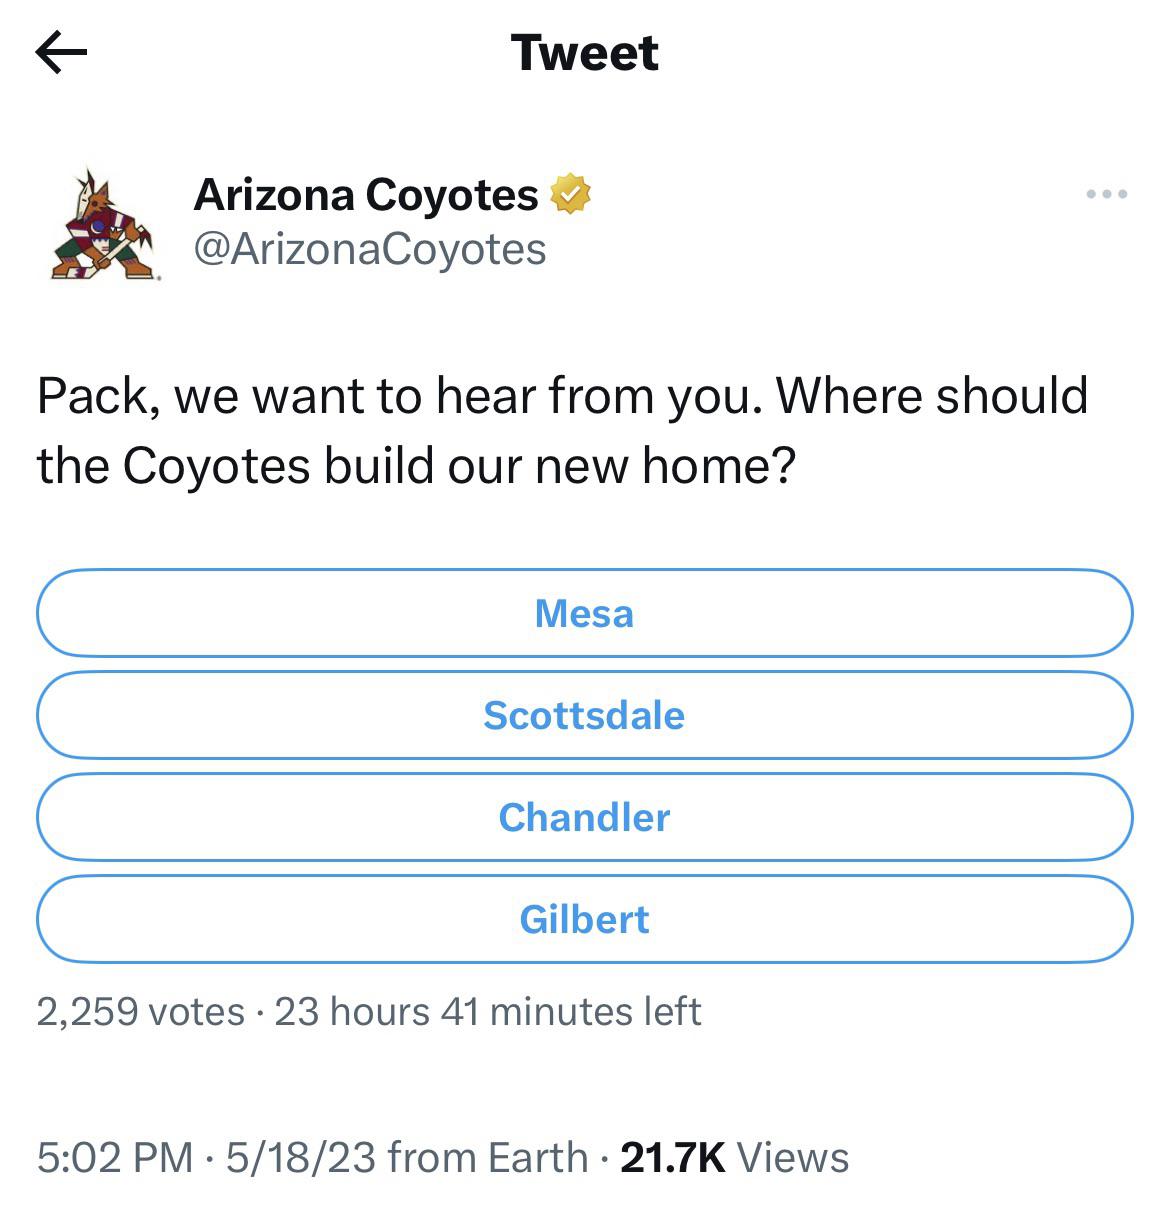Tap the 'Views' label
Image resolution: width=1170 pixels, height=1217 pixels.
793,1158
